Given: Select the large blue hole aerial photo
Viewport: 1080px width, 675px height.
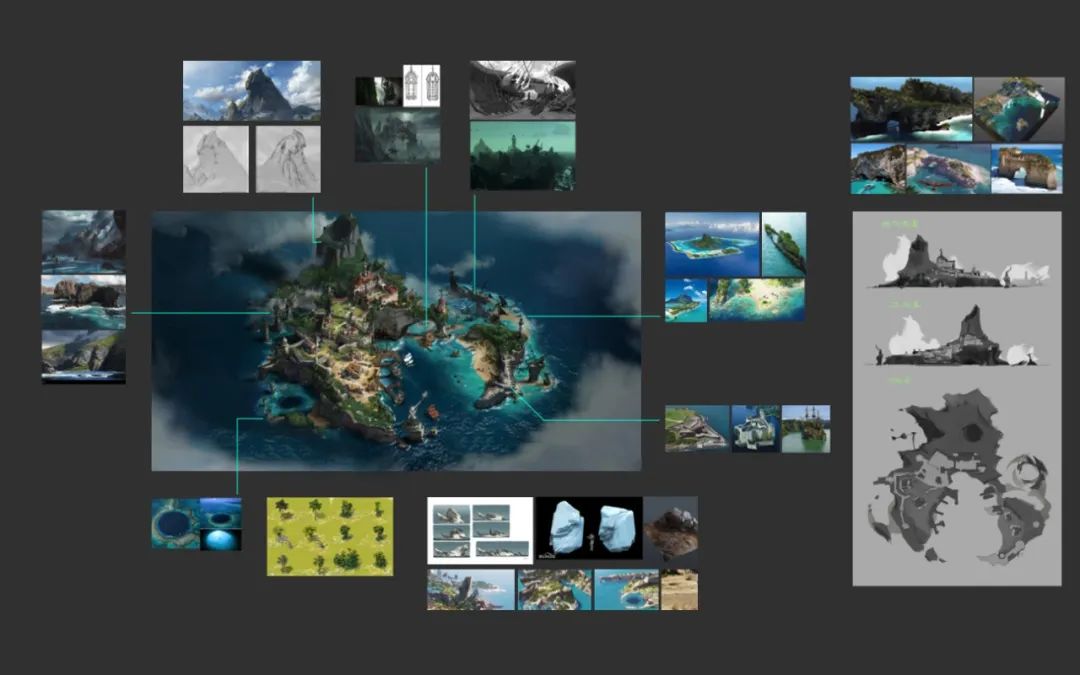Looking at the screenshot, I should 176,524.
